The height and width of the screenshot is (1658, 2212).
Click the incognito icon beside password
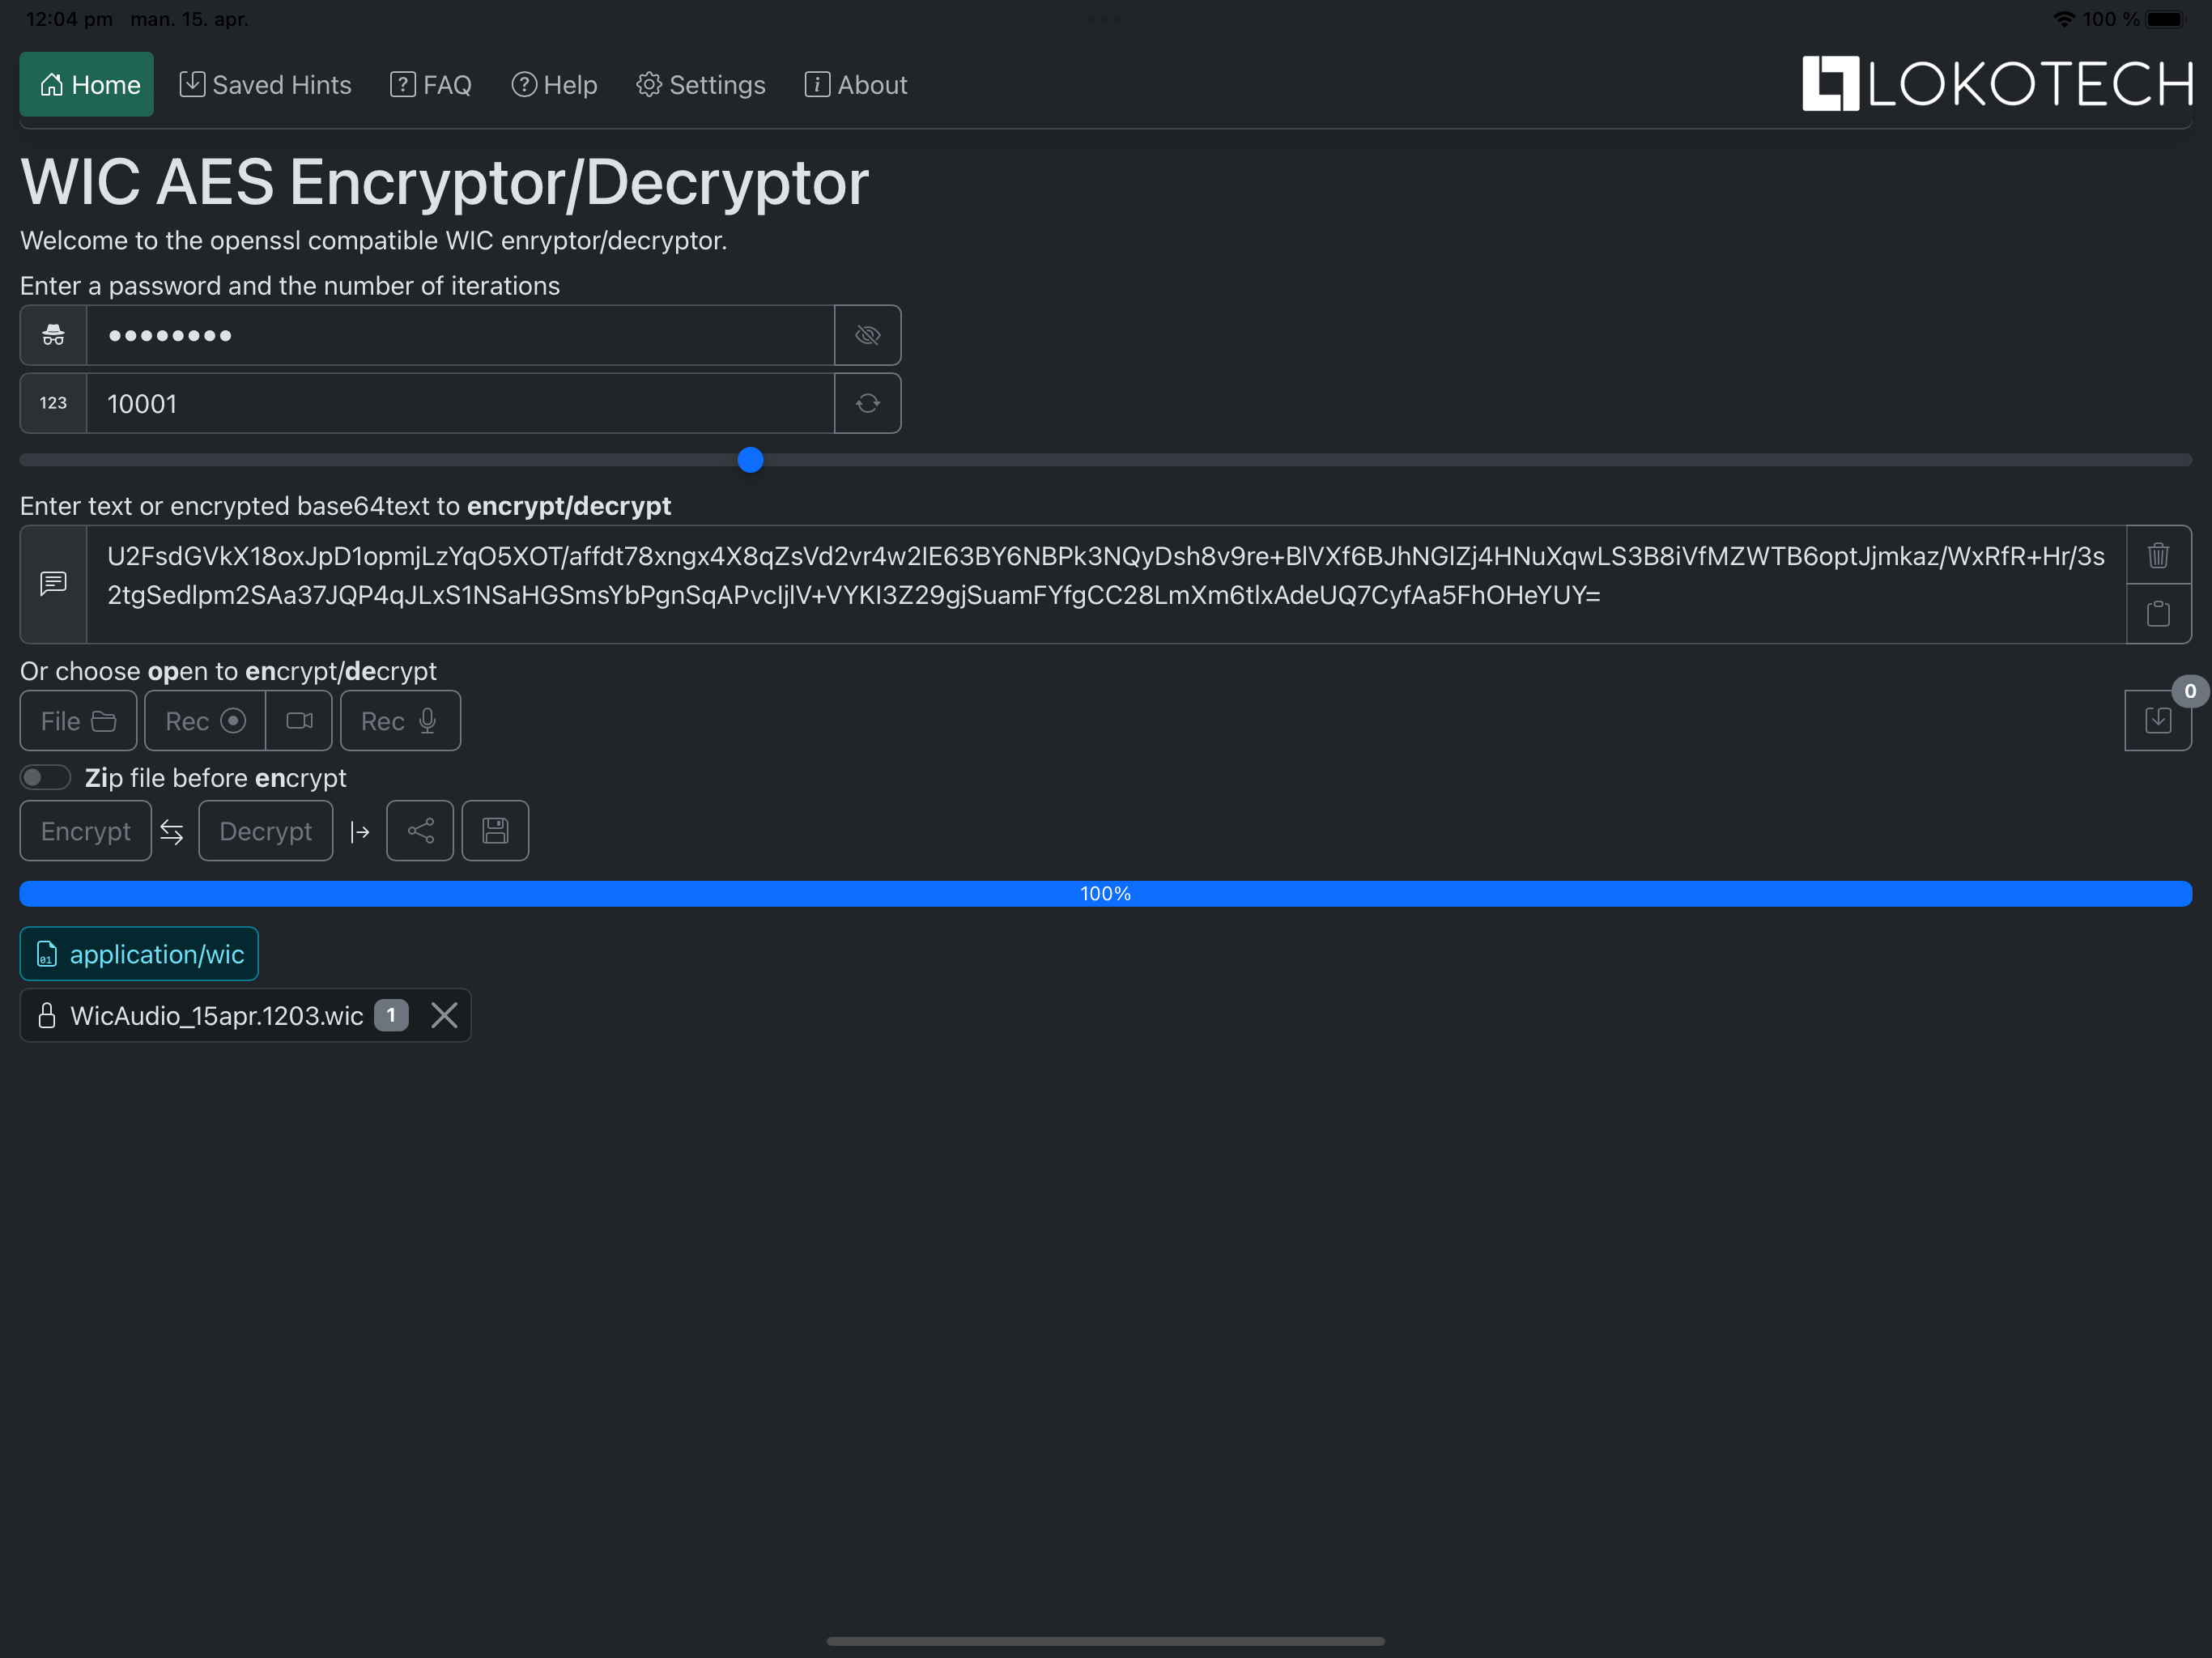[54, 335]
